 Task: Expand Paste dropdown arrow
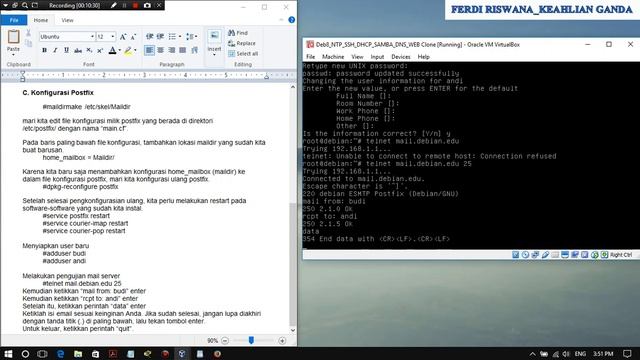(13, 54)
